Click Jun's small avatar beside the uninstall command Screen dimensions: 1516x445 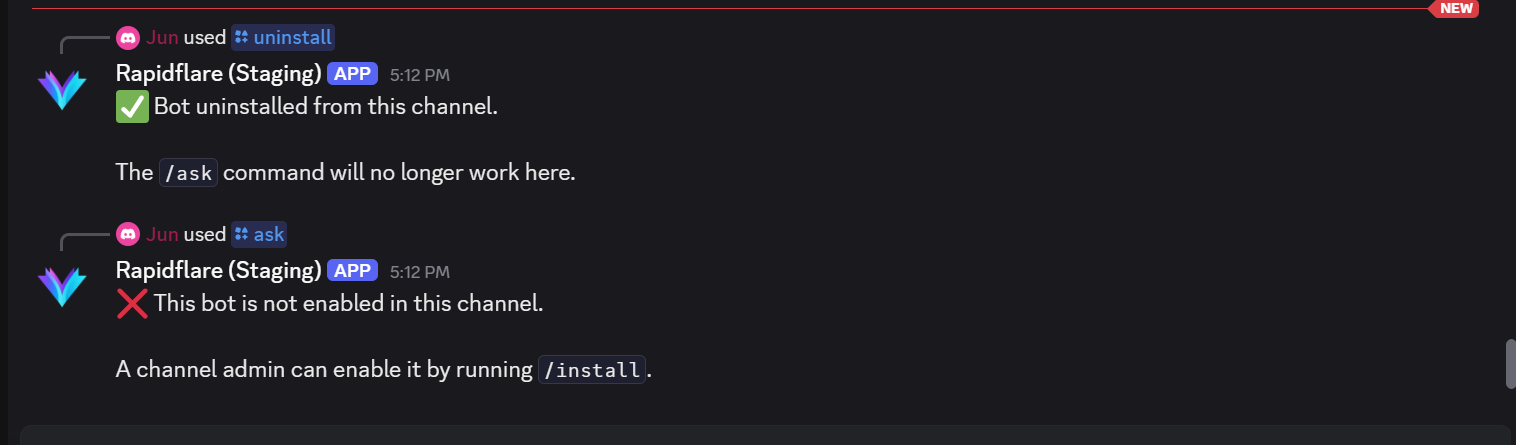[x=128, y=38]
